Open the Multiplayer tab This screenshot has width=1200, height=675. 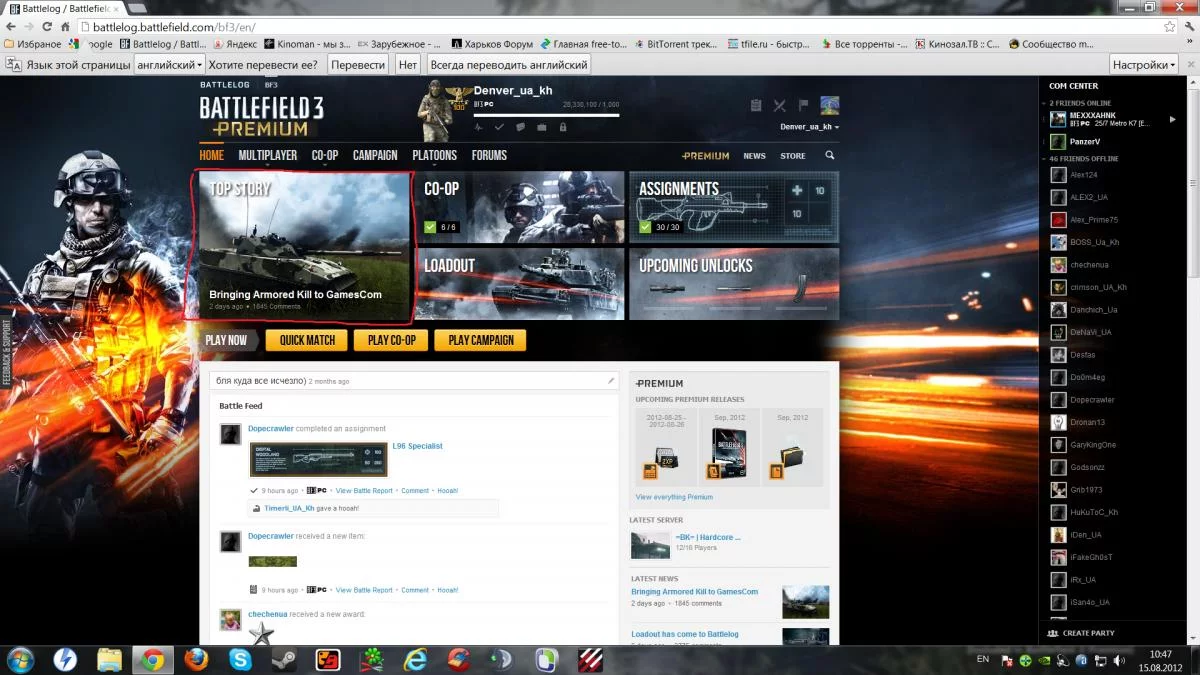coord(267,156)
